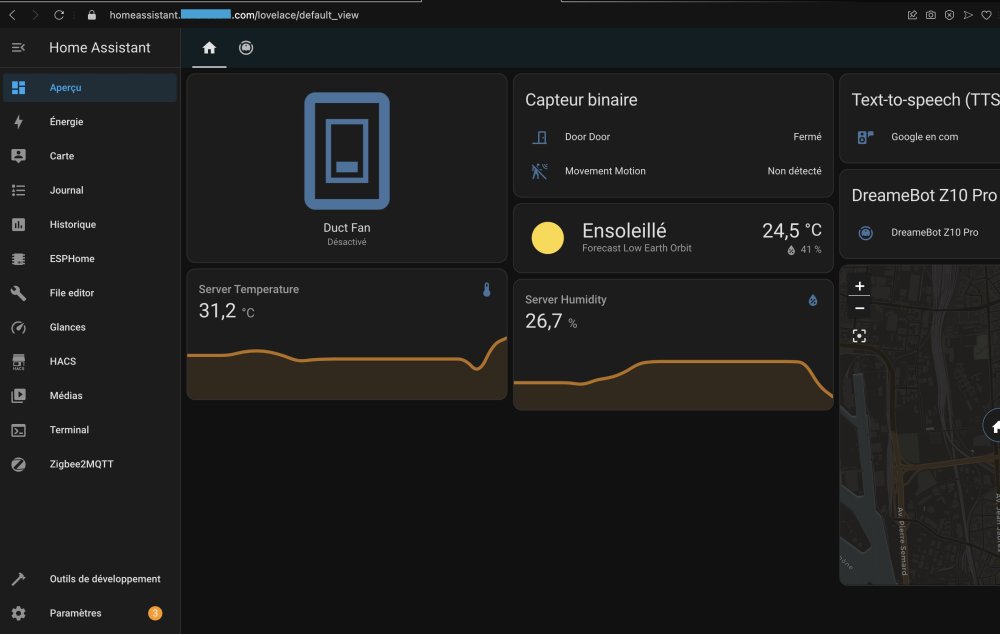This screenshot has height=634, width=1000.
Task: Click the 26,7 % server humidity value
Action: (x=551, y=321)
